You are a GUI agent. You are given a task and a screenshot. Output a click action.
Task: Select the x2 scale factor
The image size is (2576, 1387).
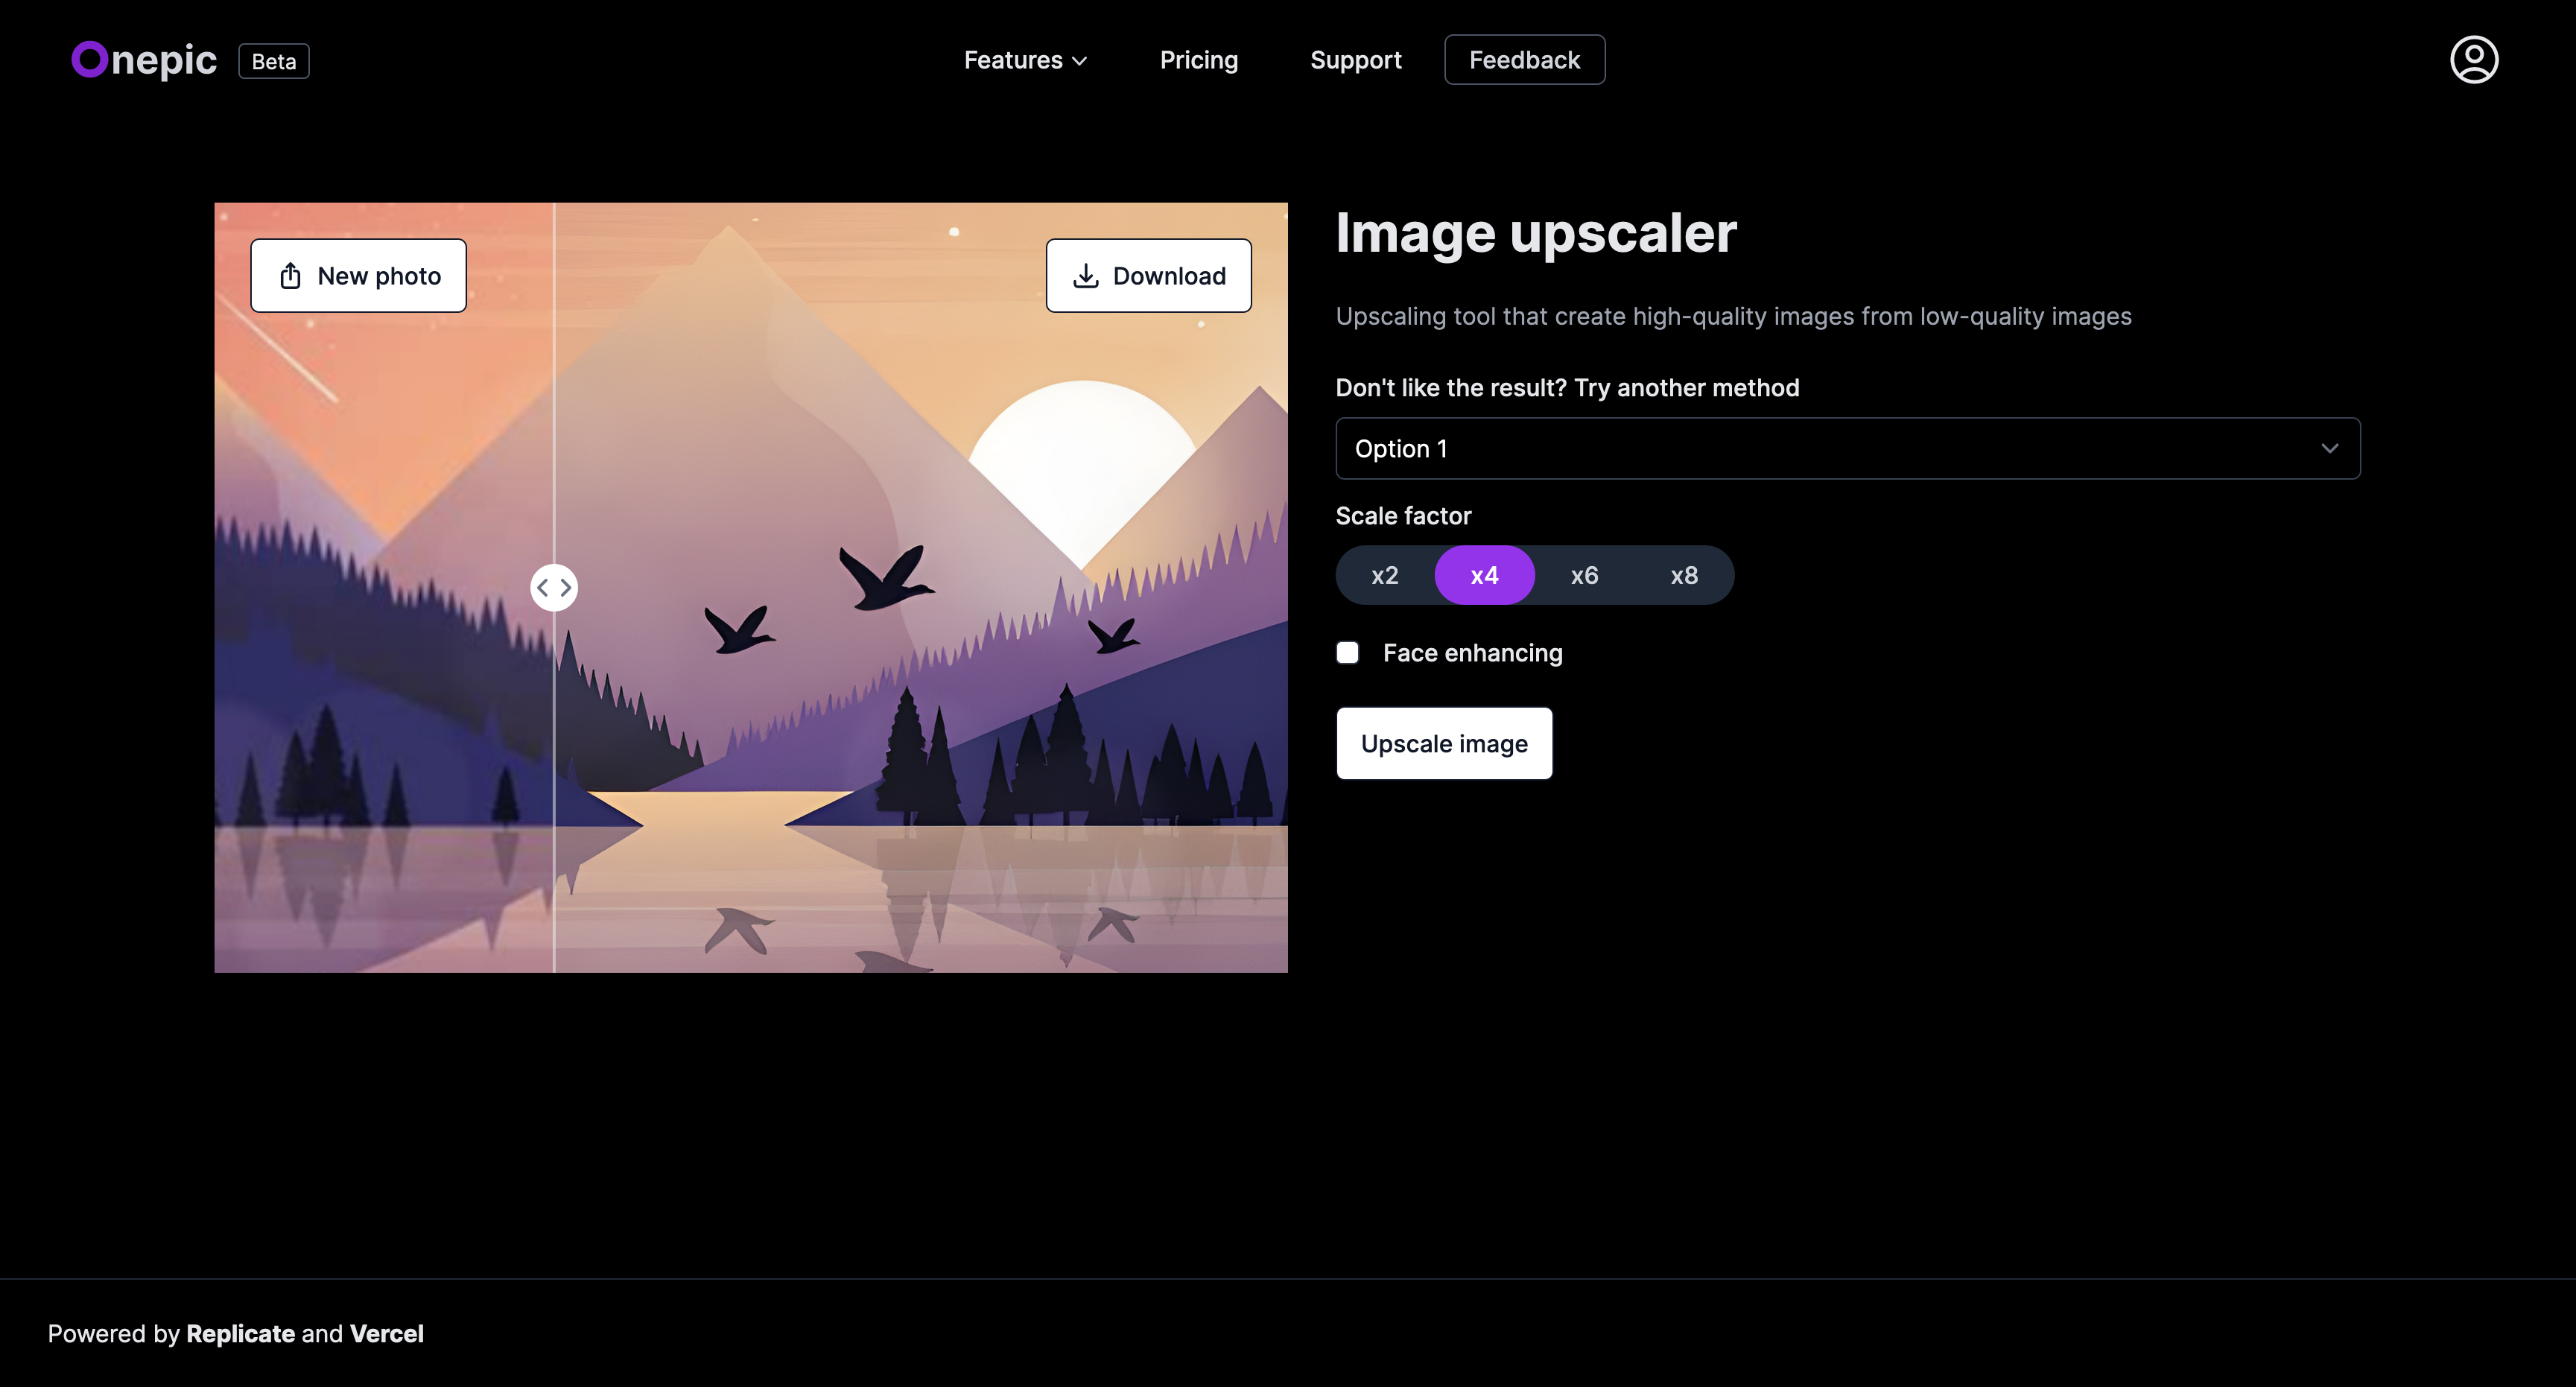tap(1384, 575)
